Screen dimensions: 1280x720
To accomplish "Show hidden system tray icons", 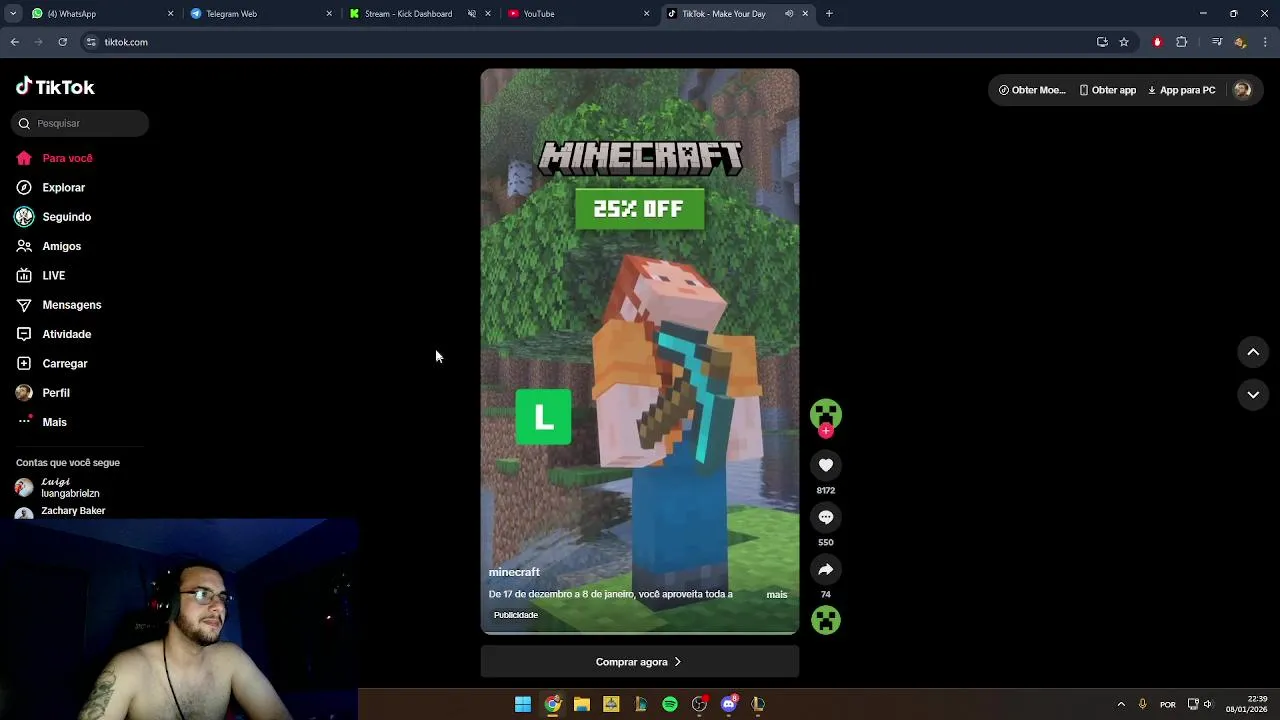I will click(1121, 704).
